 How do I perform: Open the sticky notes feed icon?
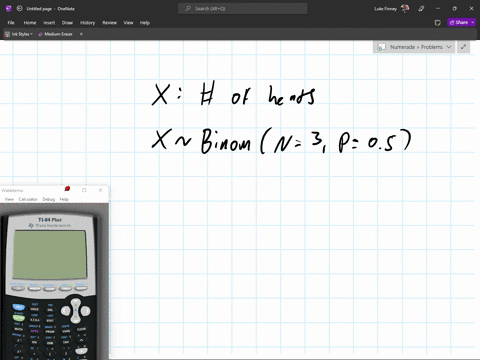point(438,23)
